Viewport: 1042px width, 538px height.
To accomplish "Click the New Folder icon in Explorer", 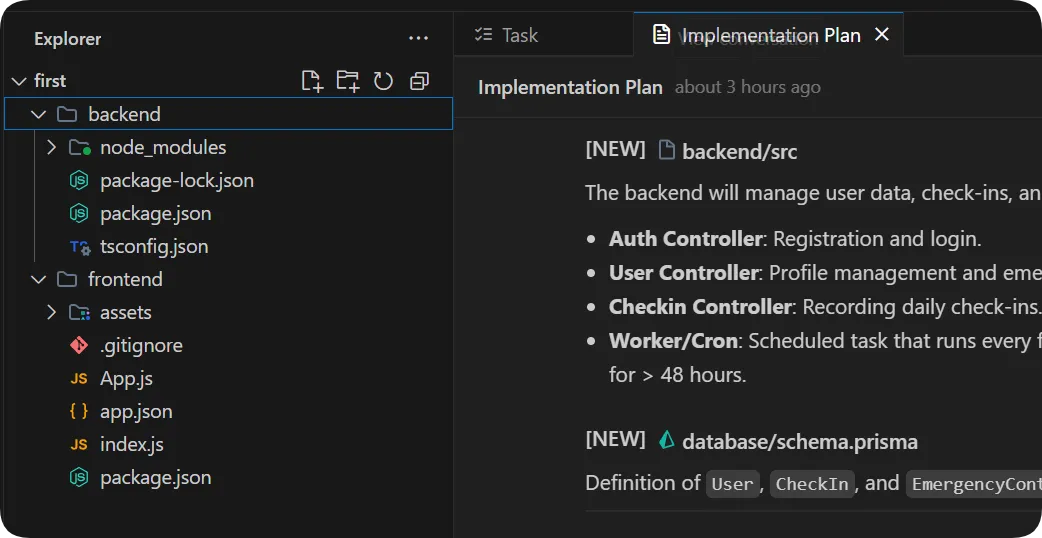I will 347,81.
